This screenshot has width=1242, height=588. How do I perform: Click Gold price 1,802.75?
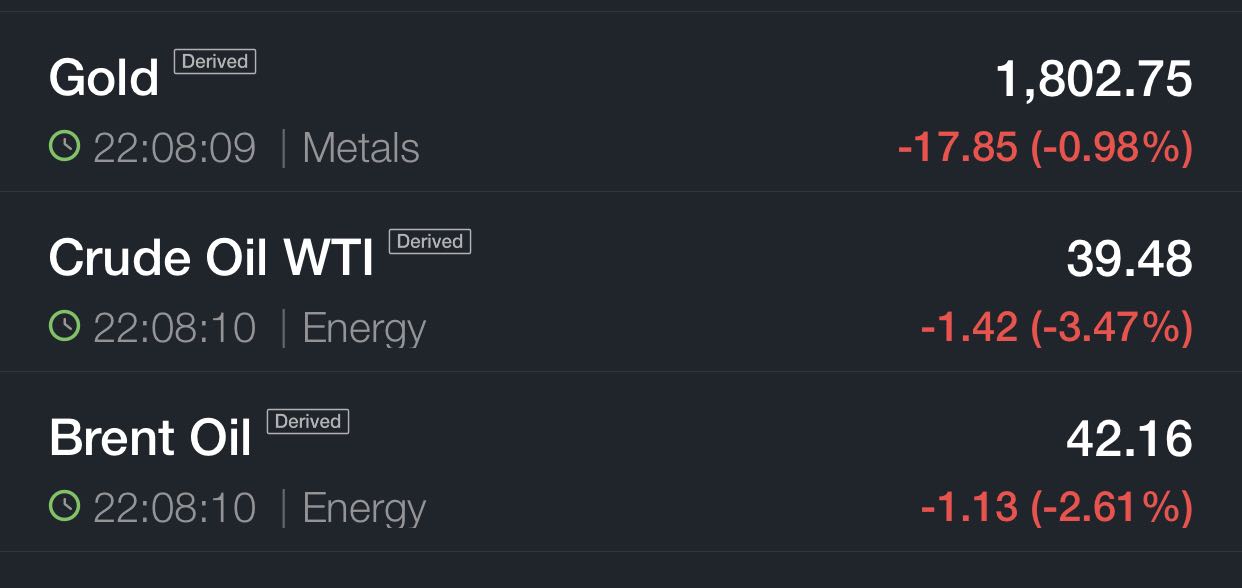click(x=1093, y=79)
